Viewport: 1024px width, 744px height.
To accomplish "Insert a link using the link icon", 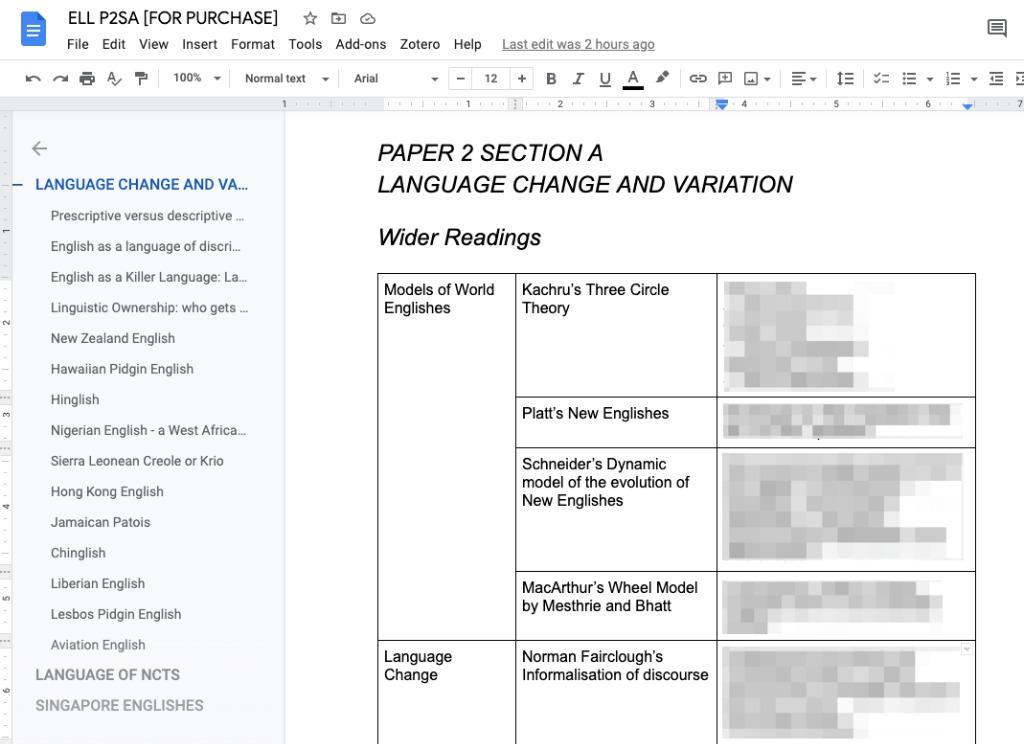I will [x=698, y=78].
